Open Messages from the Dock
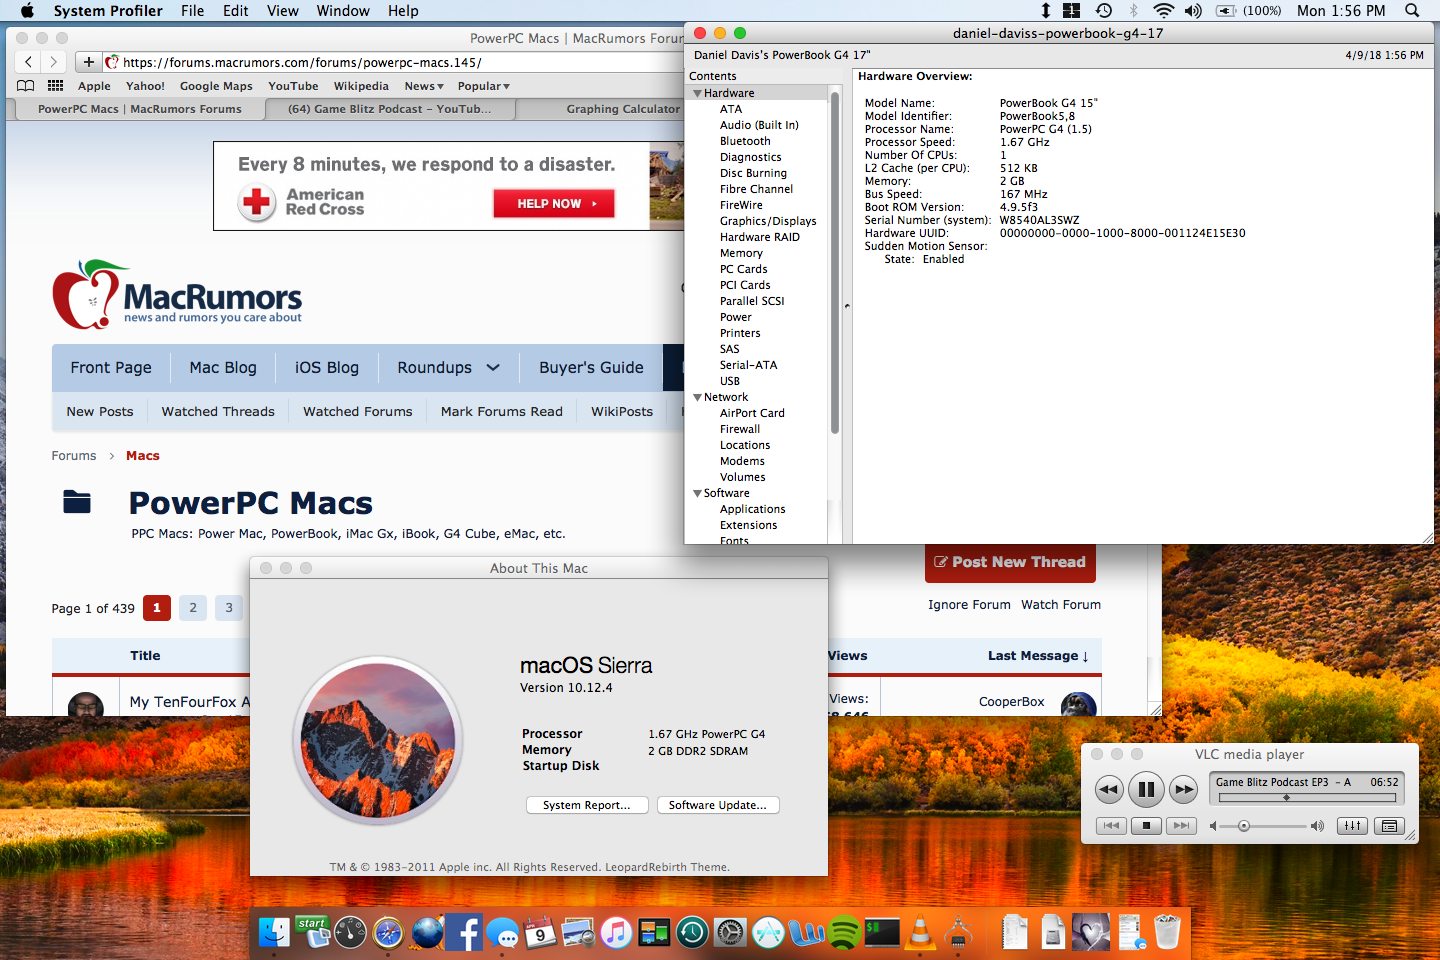Image resolution: width=1440 pixels, height=960 pixels. pyautogui.click(x=503, y=934)
